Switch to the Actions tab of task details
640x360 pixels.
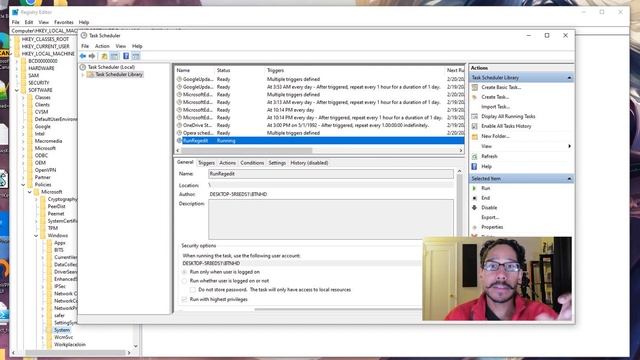[227, 163]
